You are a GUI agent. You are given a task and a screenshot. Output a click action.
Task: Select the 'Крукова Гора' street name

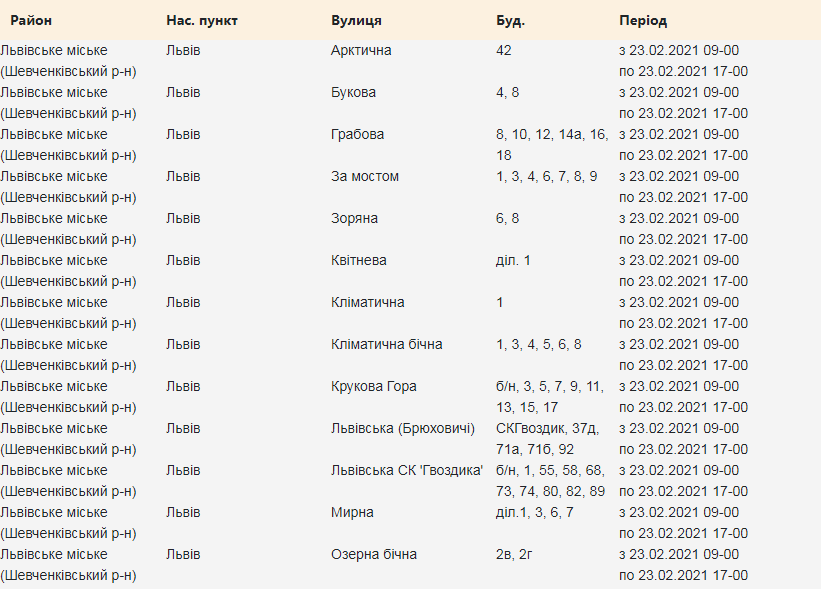point(374,386)
